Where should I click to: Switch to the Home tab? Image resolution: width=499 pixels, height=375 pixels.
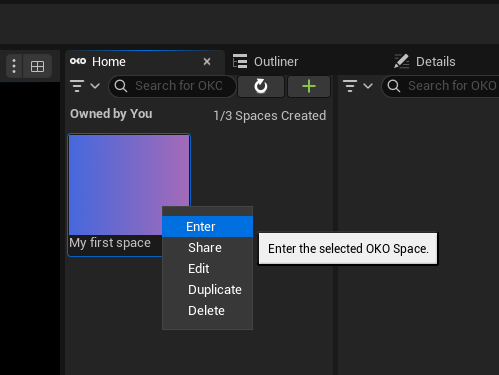145,62
